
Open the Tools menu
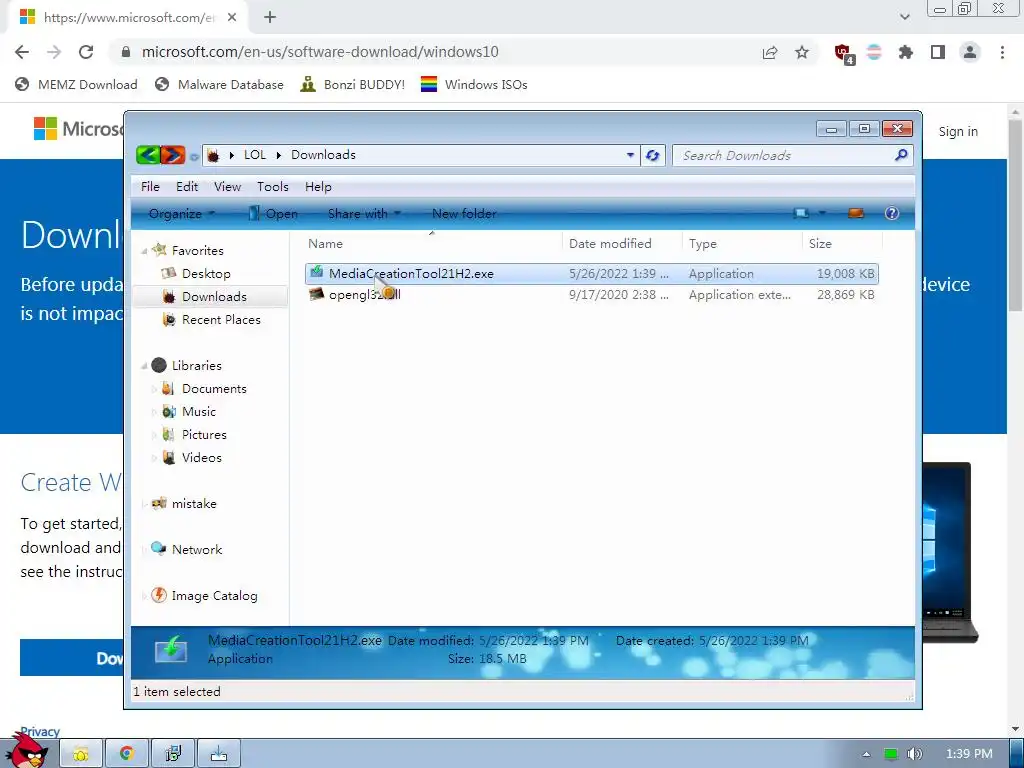point(272,187)
